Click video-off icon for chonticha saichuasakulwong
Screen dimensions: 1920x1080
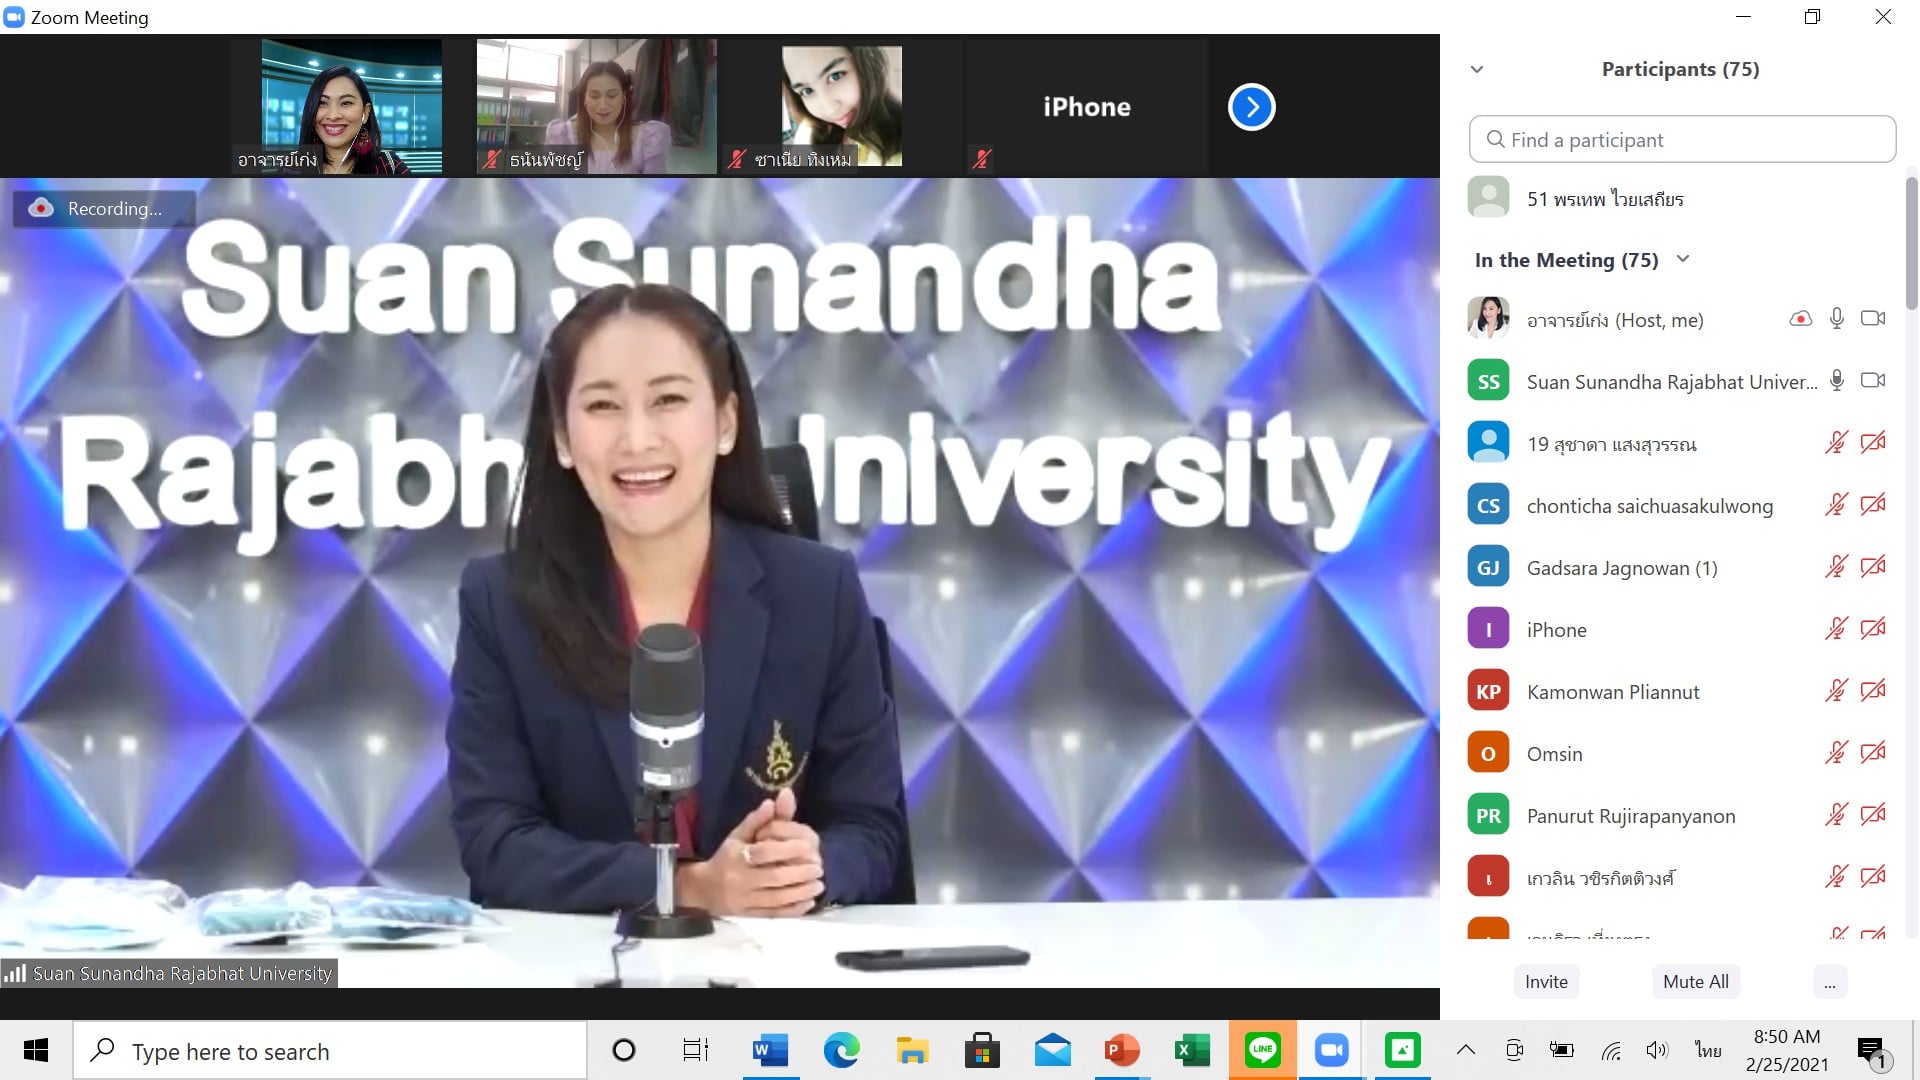(1872, 505)
